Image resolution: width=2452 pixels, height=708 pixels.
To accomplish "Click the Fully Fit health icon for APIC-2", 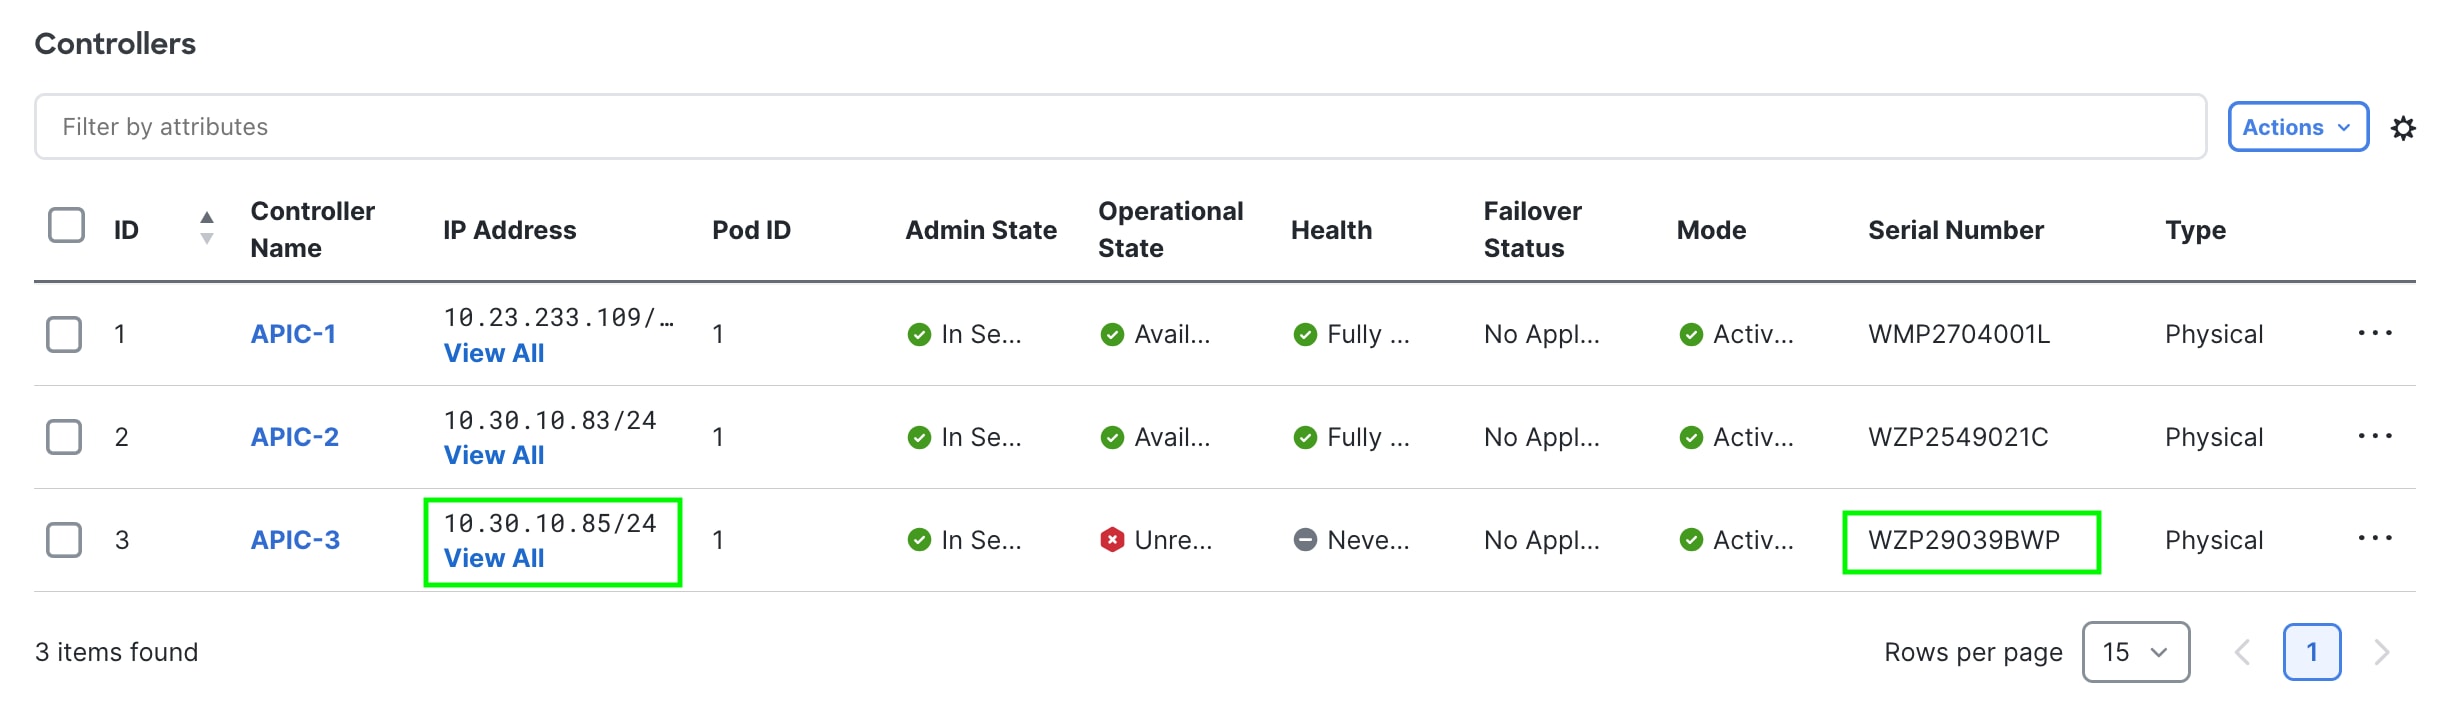I will click(x=1306, y=437).
